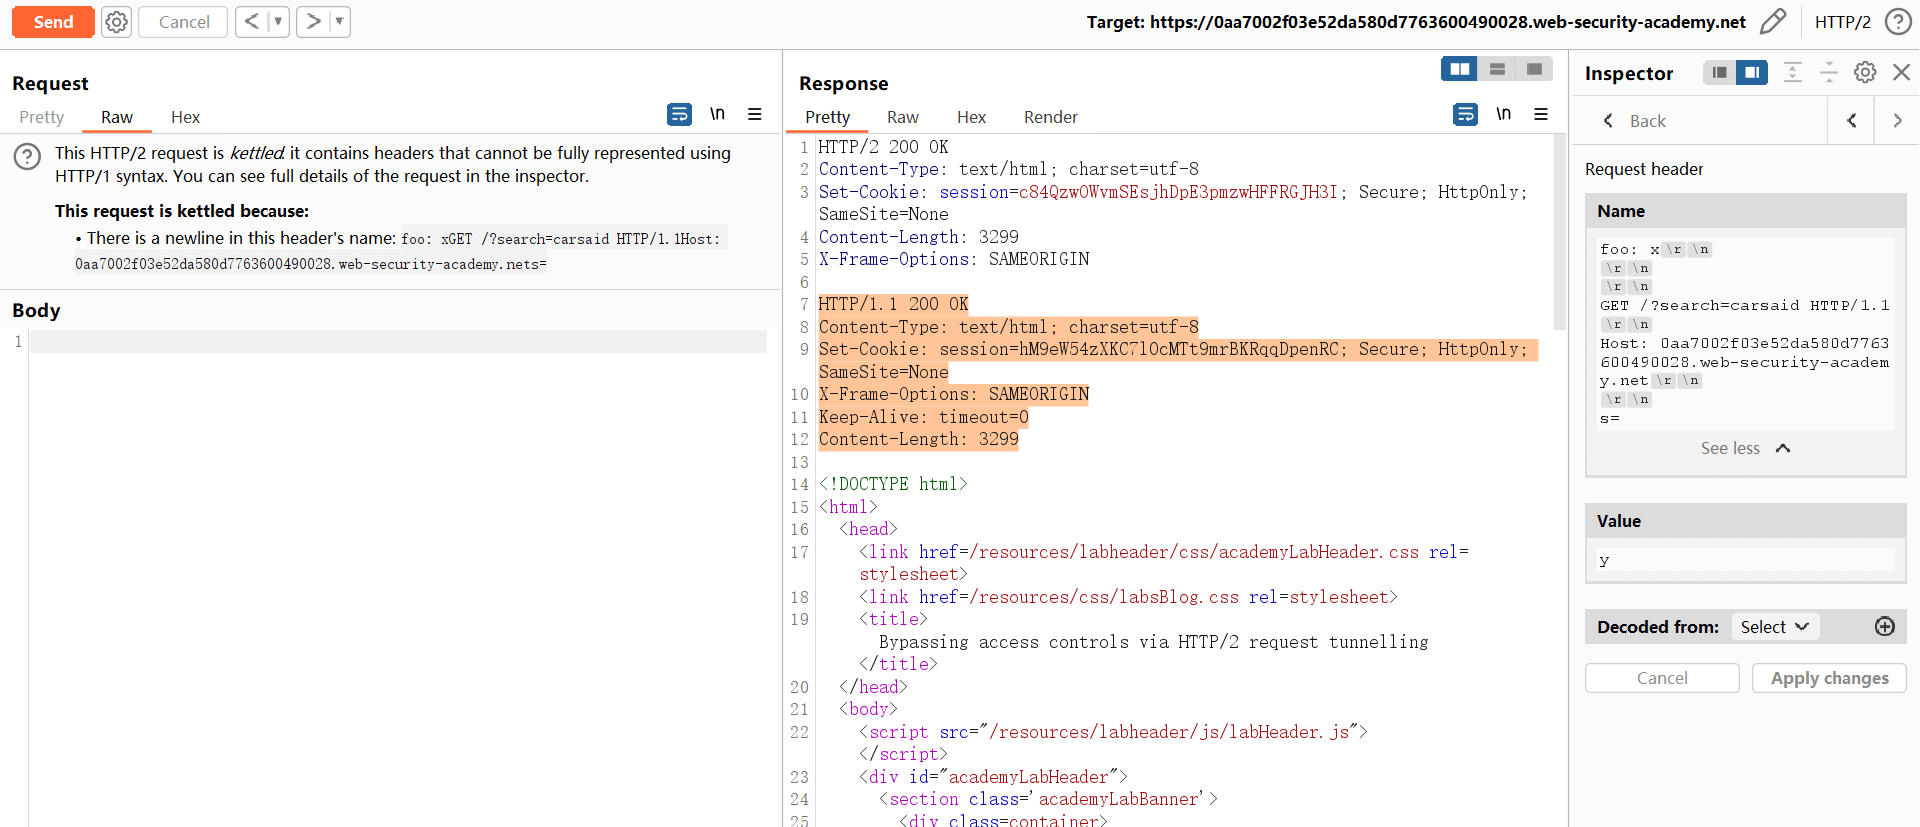The height and width of the screenshot is (827, 1920).
Task: Open Response panel hamburger menu
Action: [x=1541, y=114]
